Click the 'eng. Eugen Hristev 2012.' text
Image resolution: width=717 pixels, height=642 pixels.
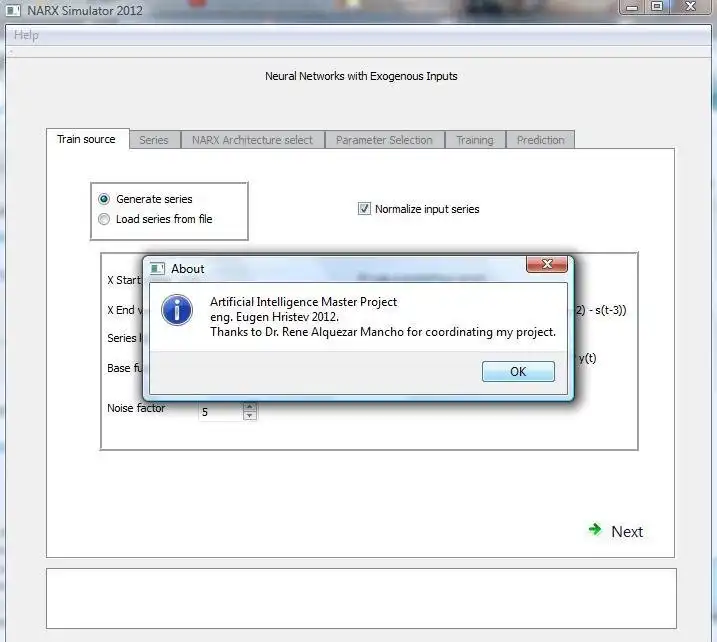(x=274, y=317)
